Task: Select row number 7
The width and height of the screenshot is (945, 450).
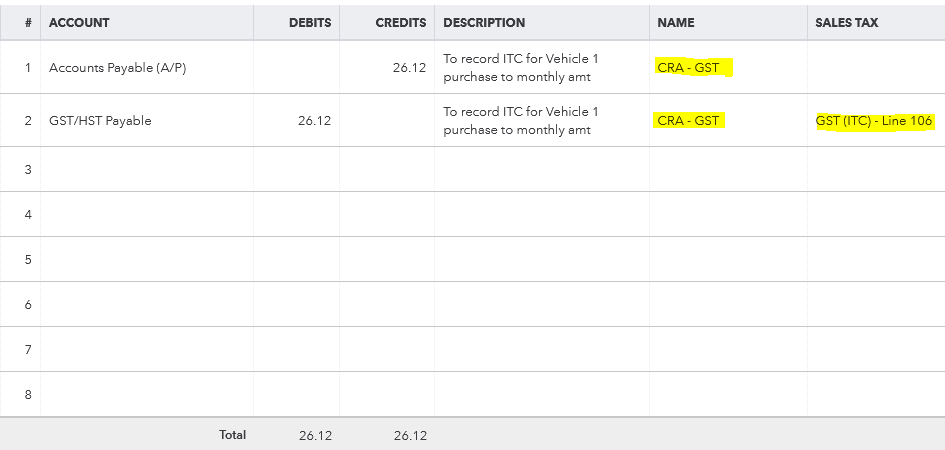Action: (x=28, y=349)
